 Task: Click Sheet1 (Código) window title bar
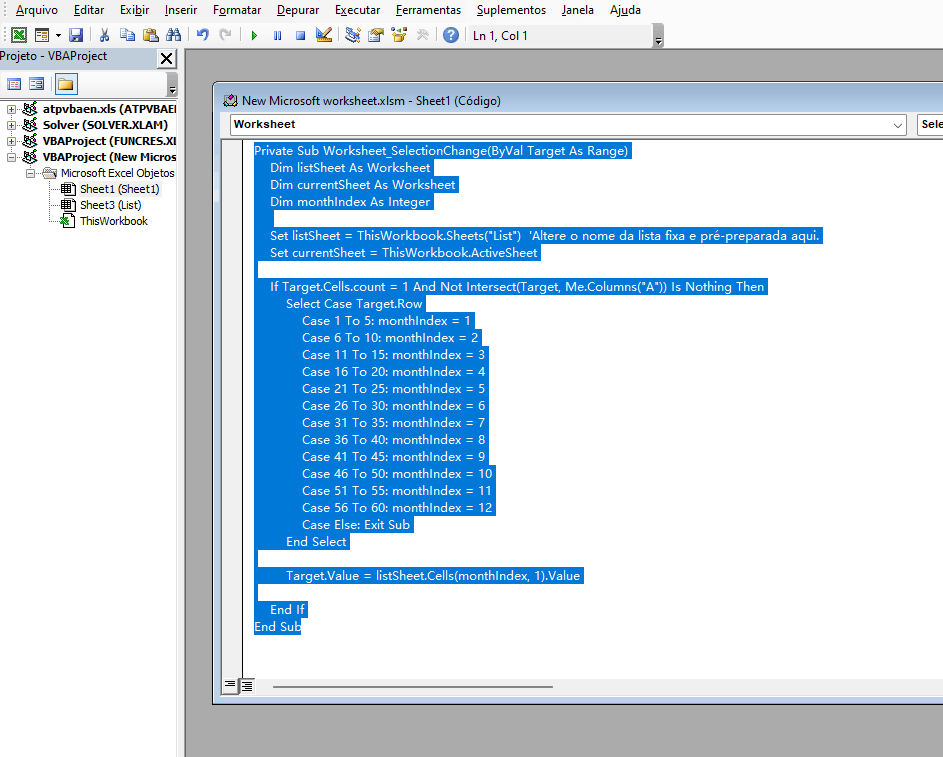pos(577,100)
